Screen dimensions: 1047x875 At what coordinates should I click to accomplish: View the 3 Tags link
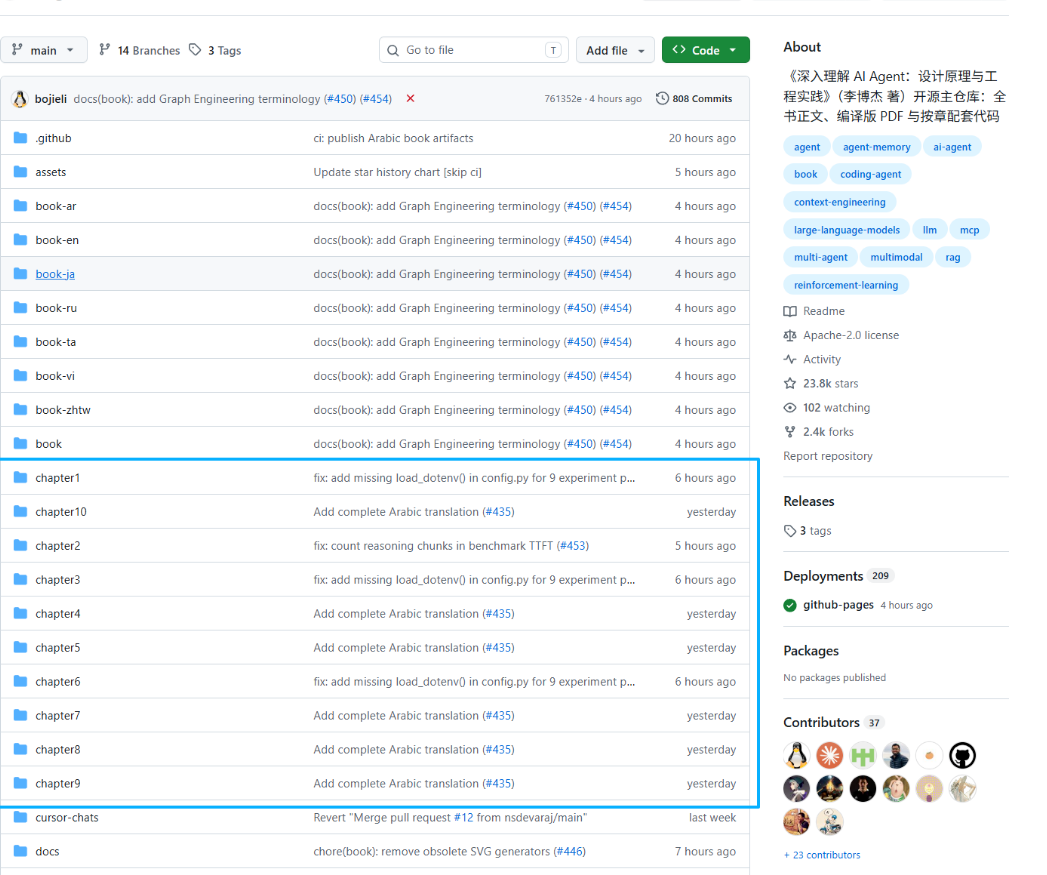click(x=215, y=50)
